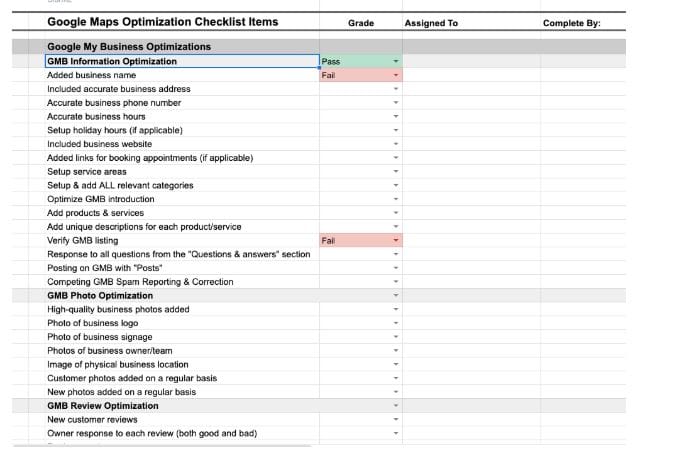Open Grade dropdown for Accurate business hours
The width and height of the screenshot is (674, 472).
pyautogui.click(x=396, y=116)
